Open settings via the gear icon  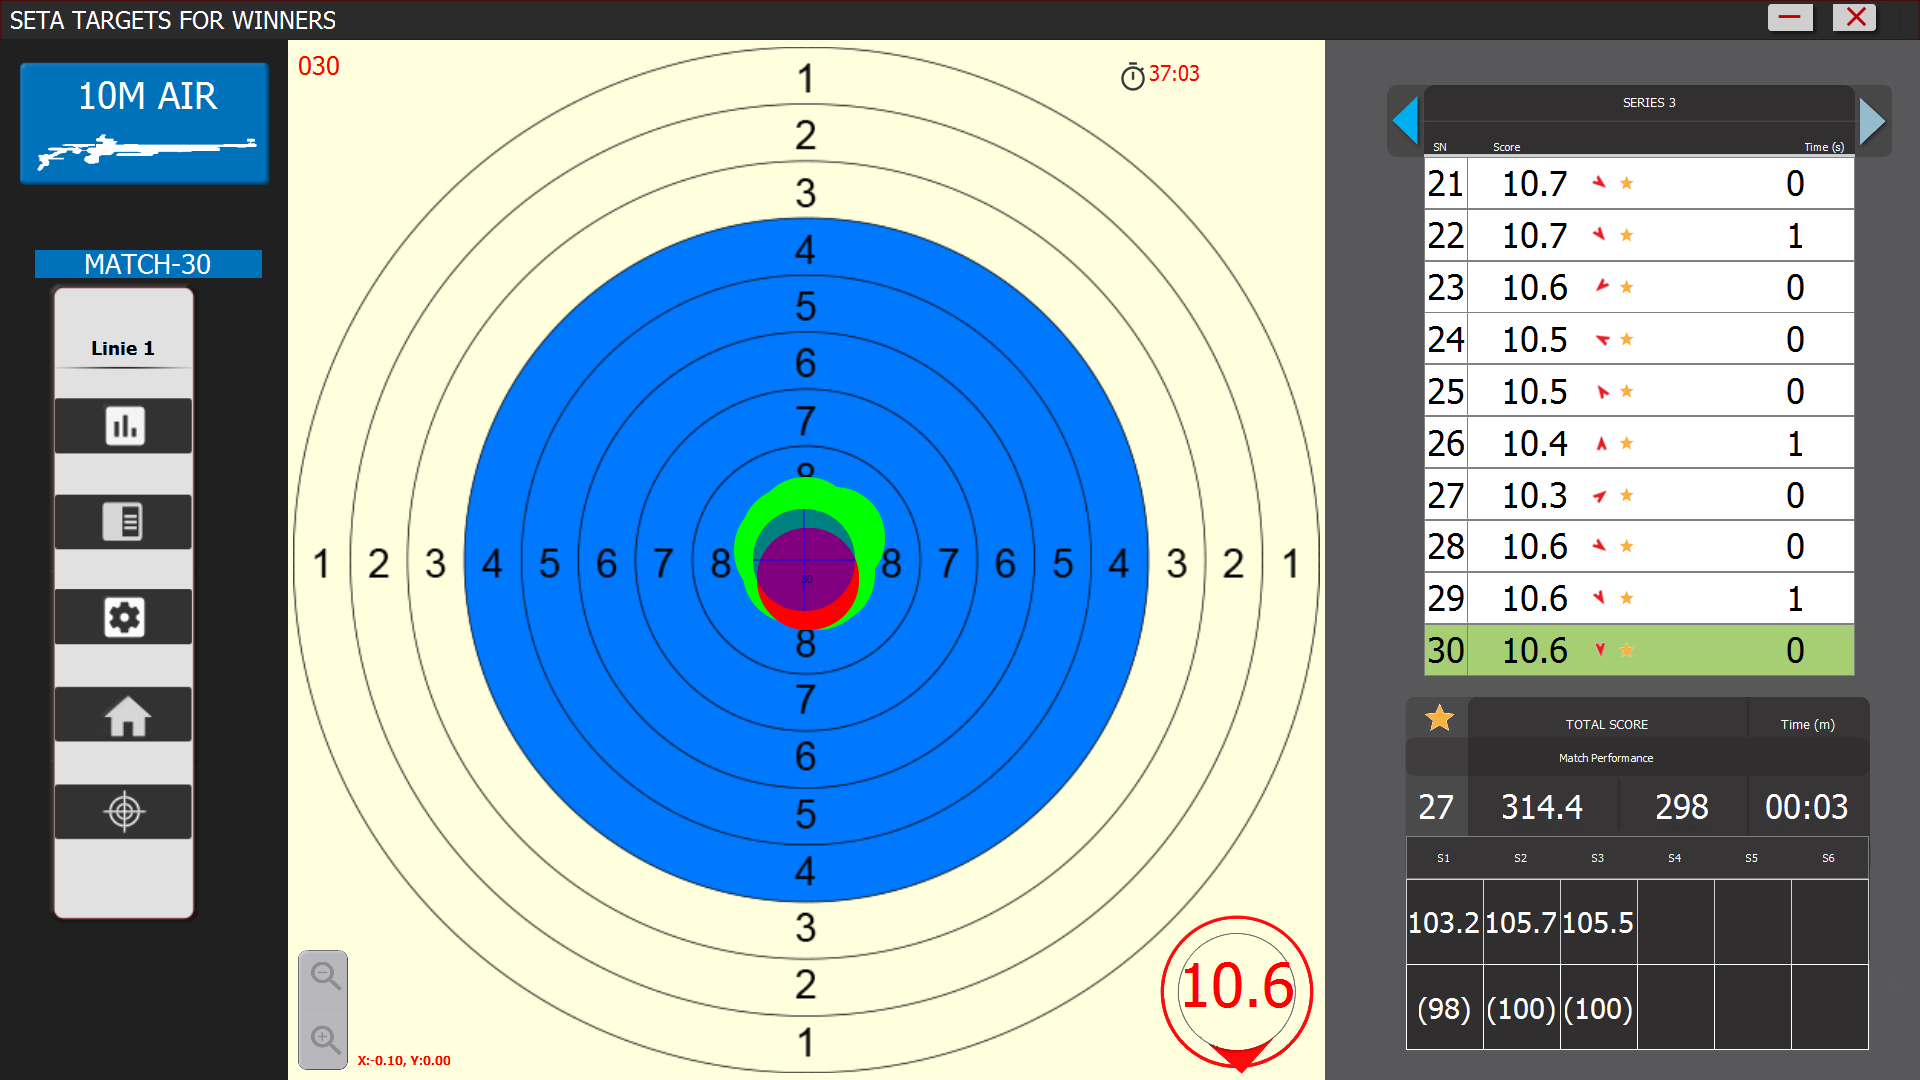click(x=124, y=617)
